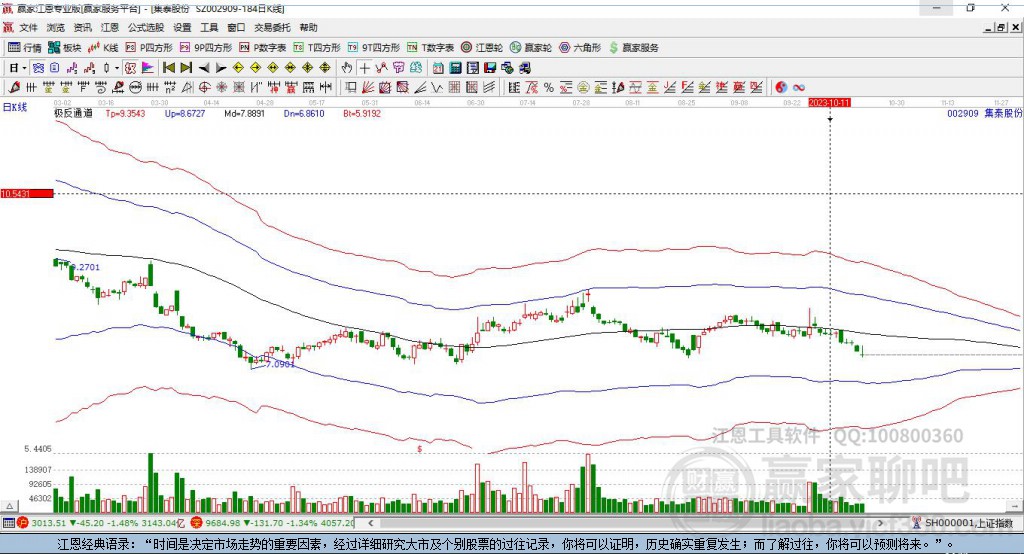Jump to first bar with the skip-to-start icon
The height and width of the screenshot is (554, 1024).
(168, 68)
